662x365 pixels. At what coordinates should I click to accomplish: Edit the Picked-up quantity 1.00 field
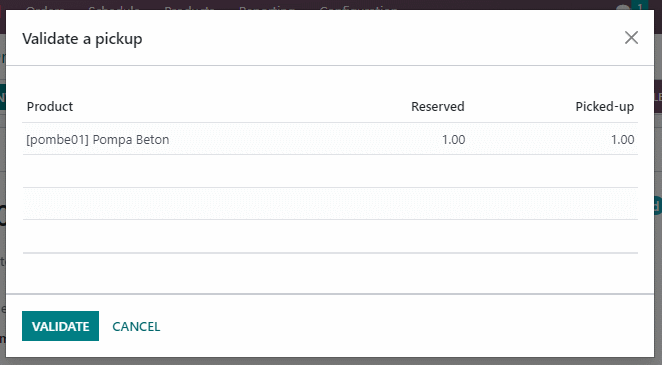pos(622,140)
